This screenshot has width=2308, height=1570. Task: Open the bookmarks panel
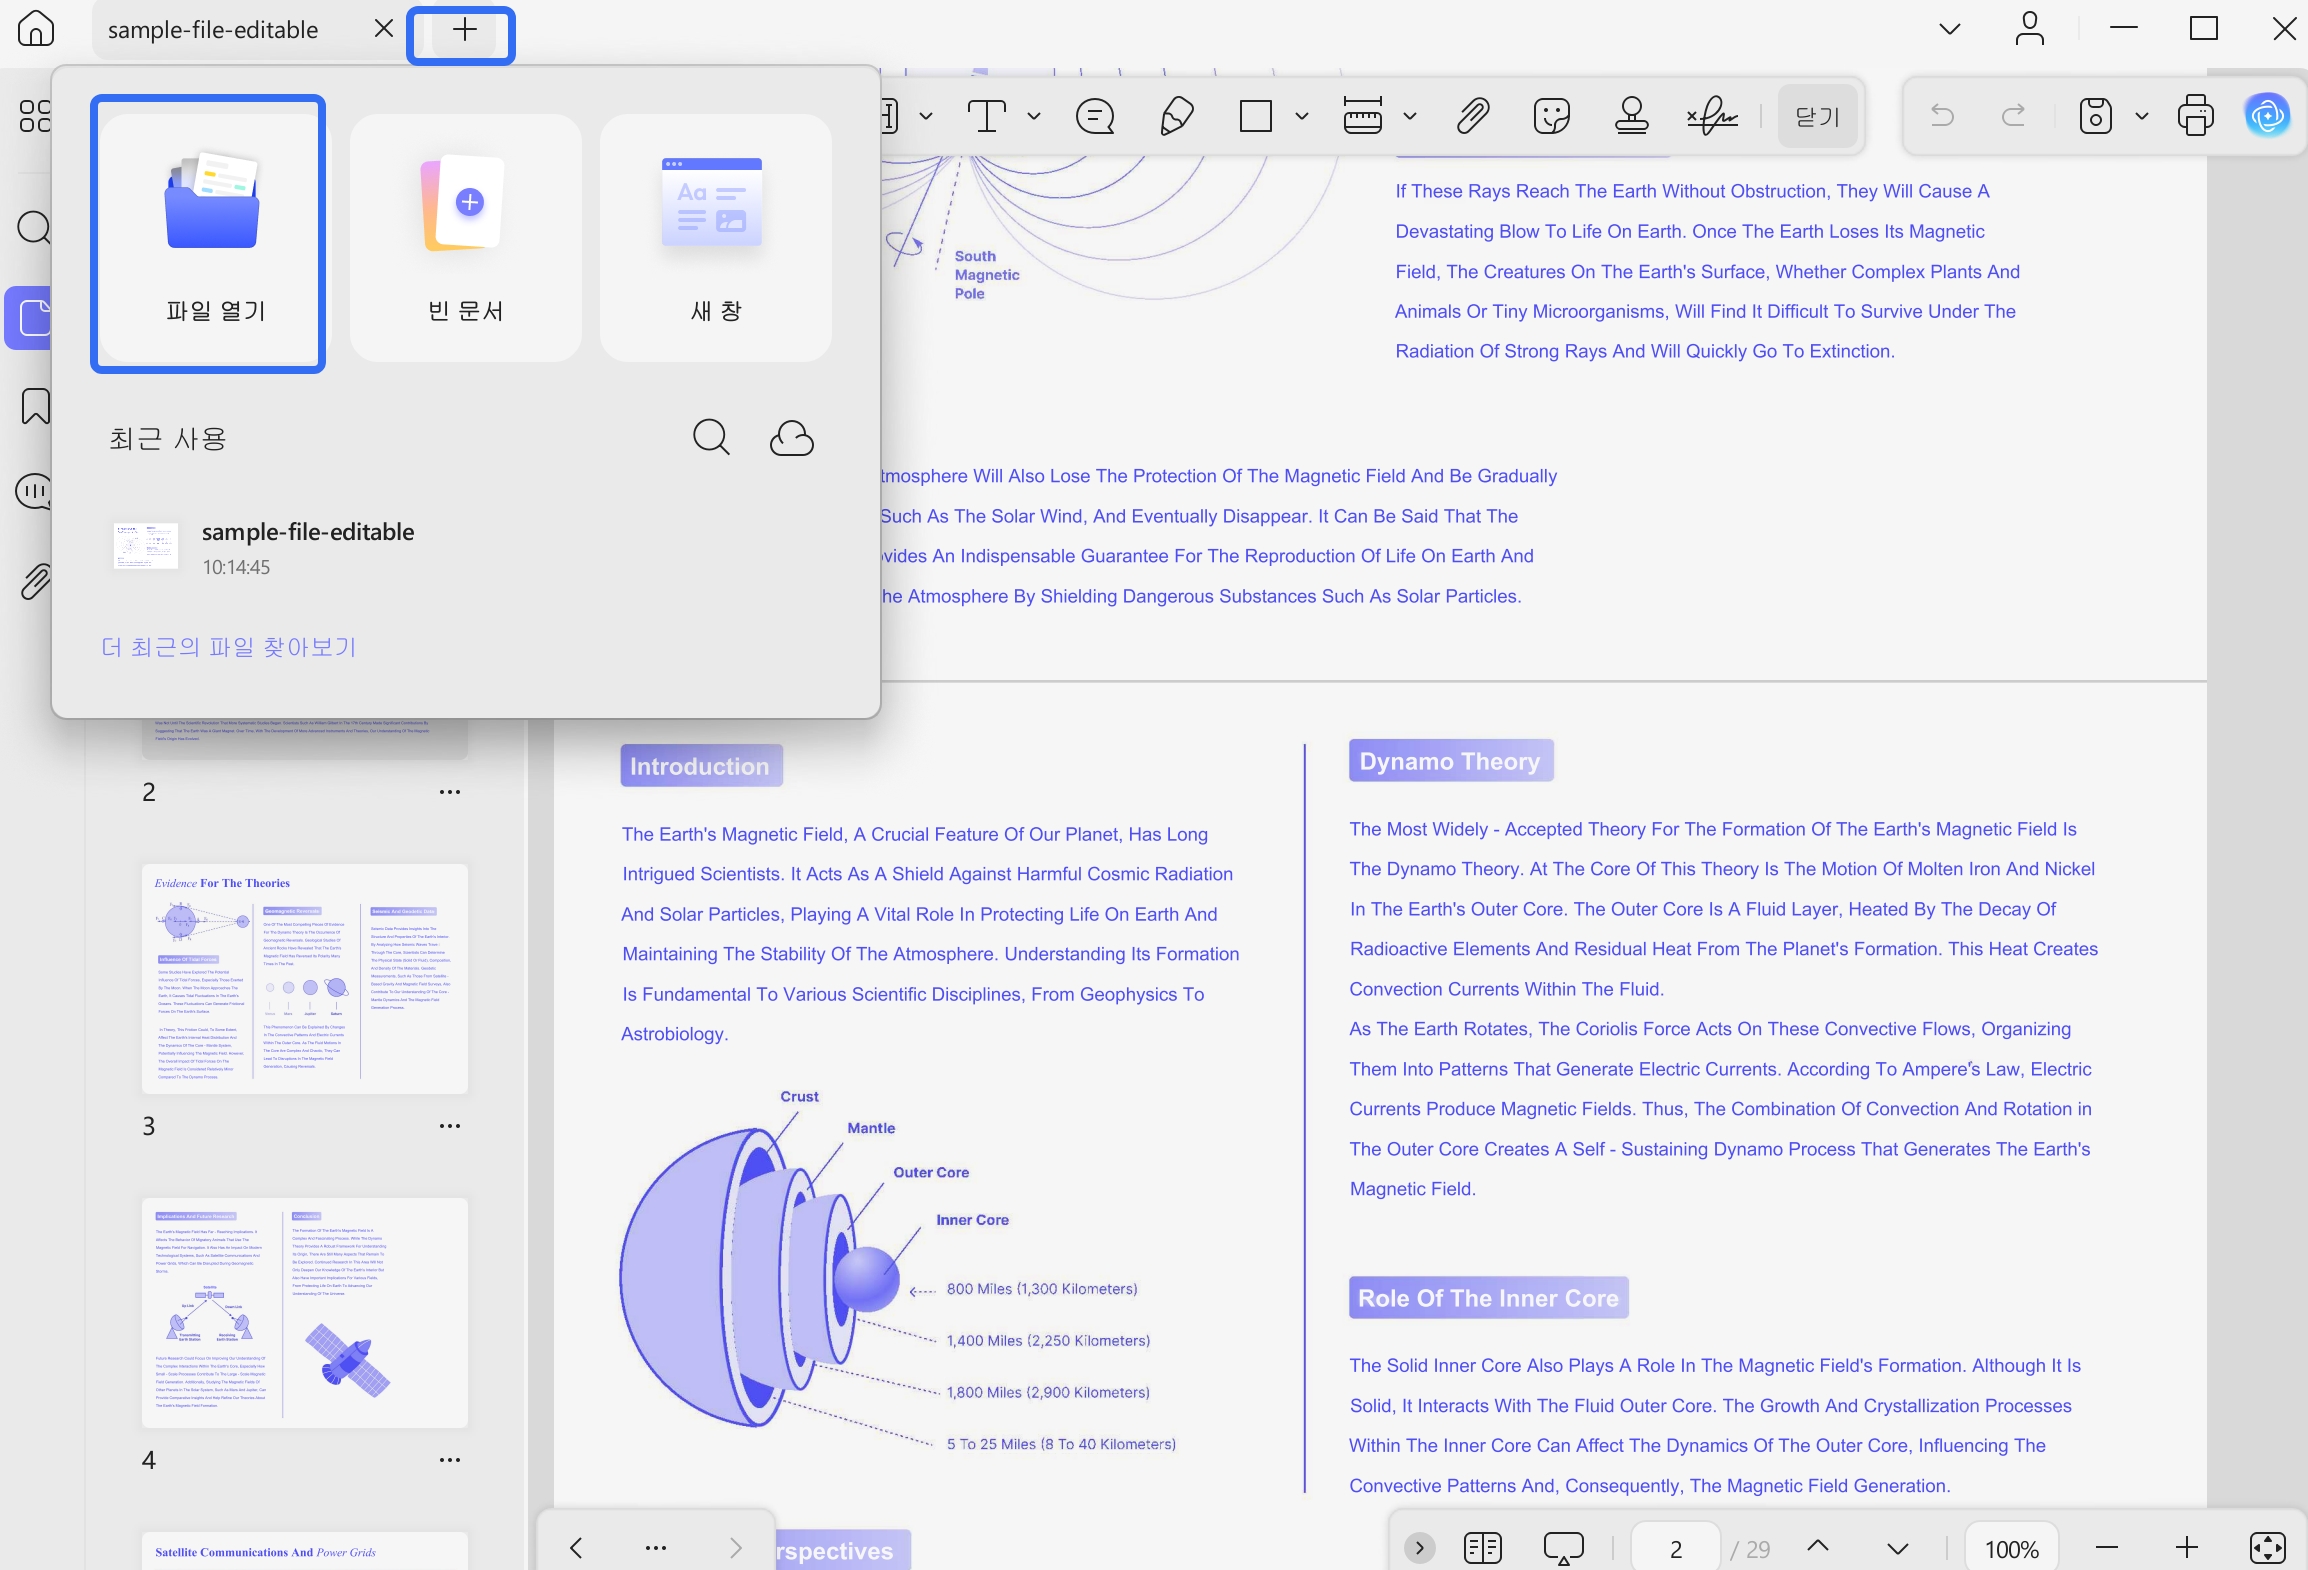[36, 407]
